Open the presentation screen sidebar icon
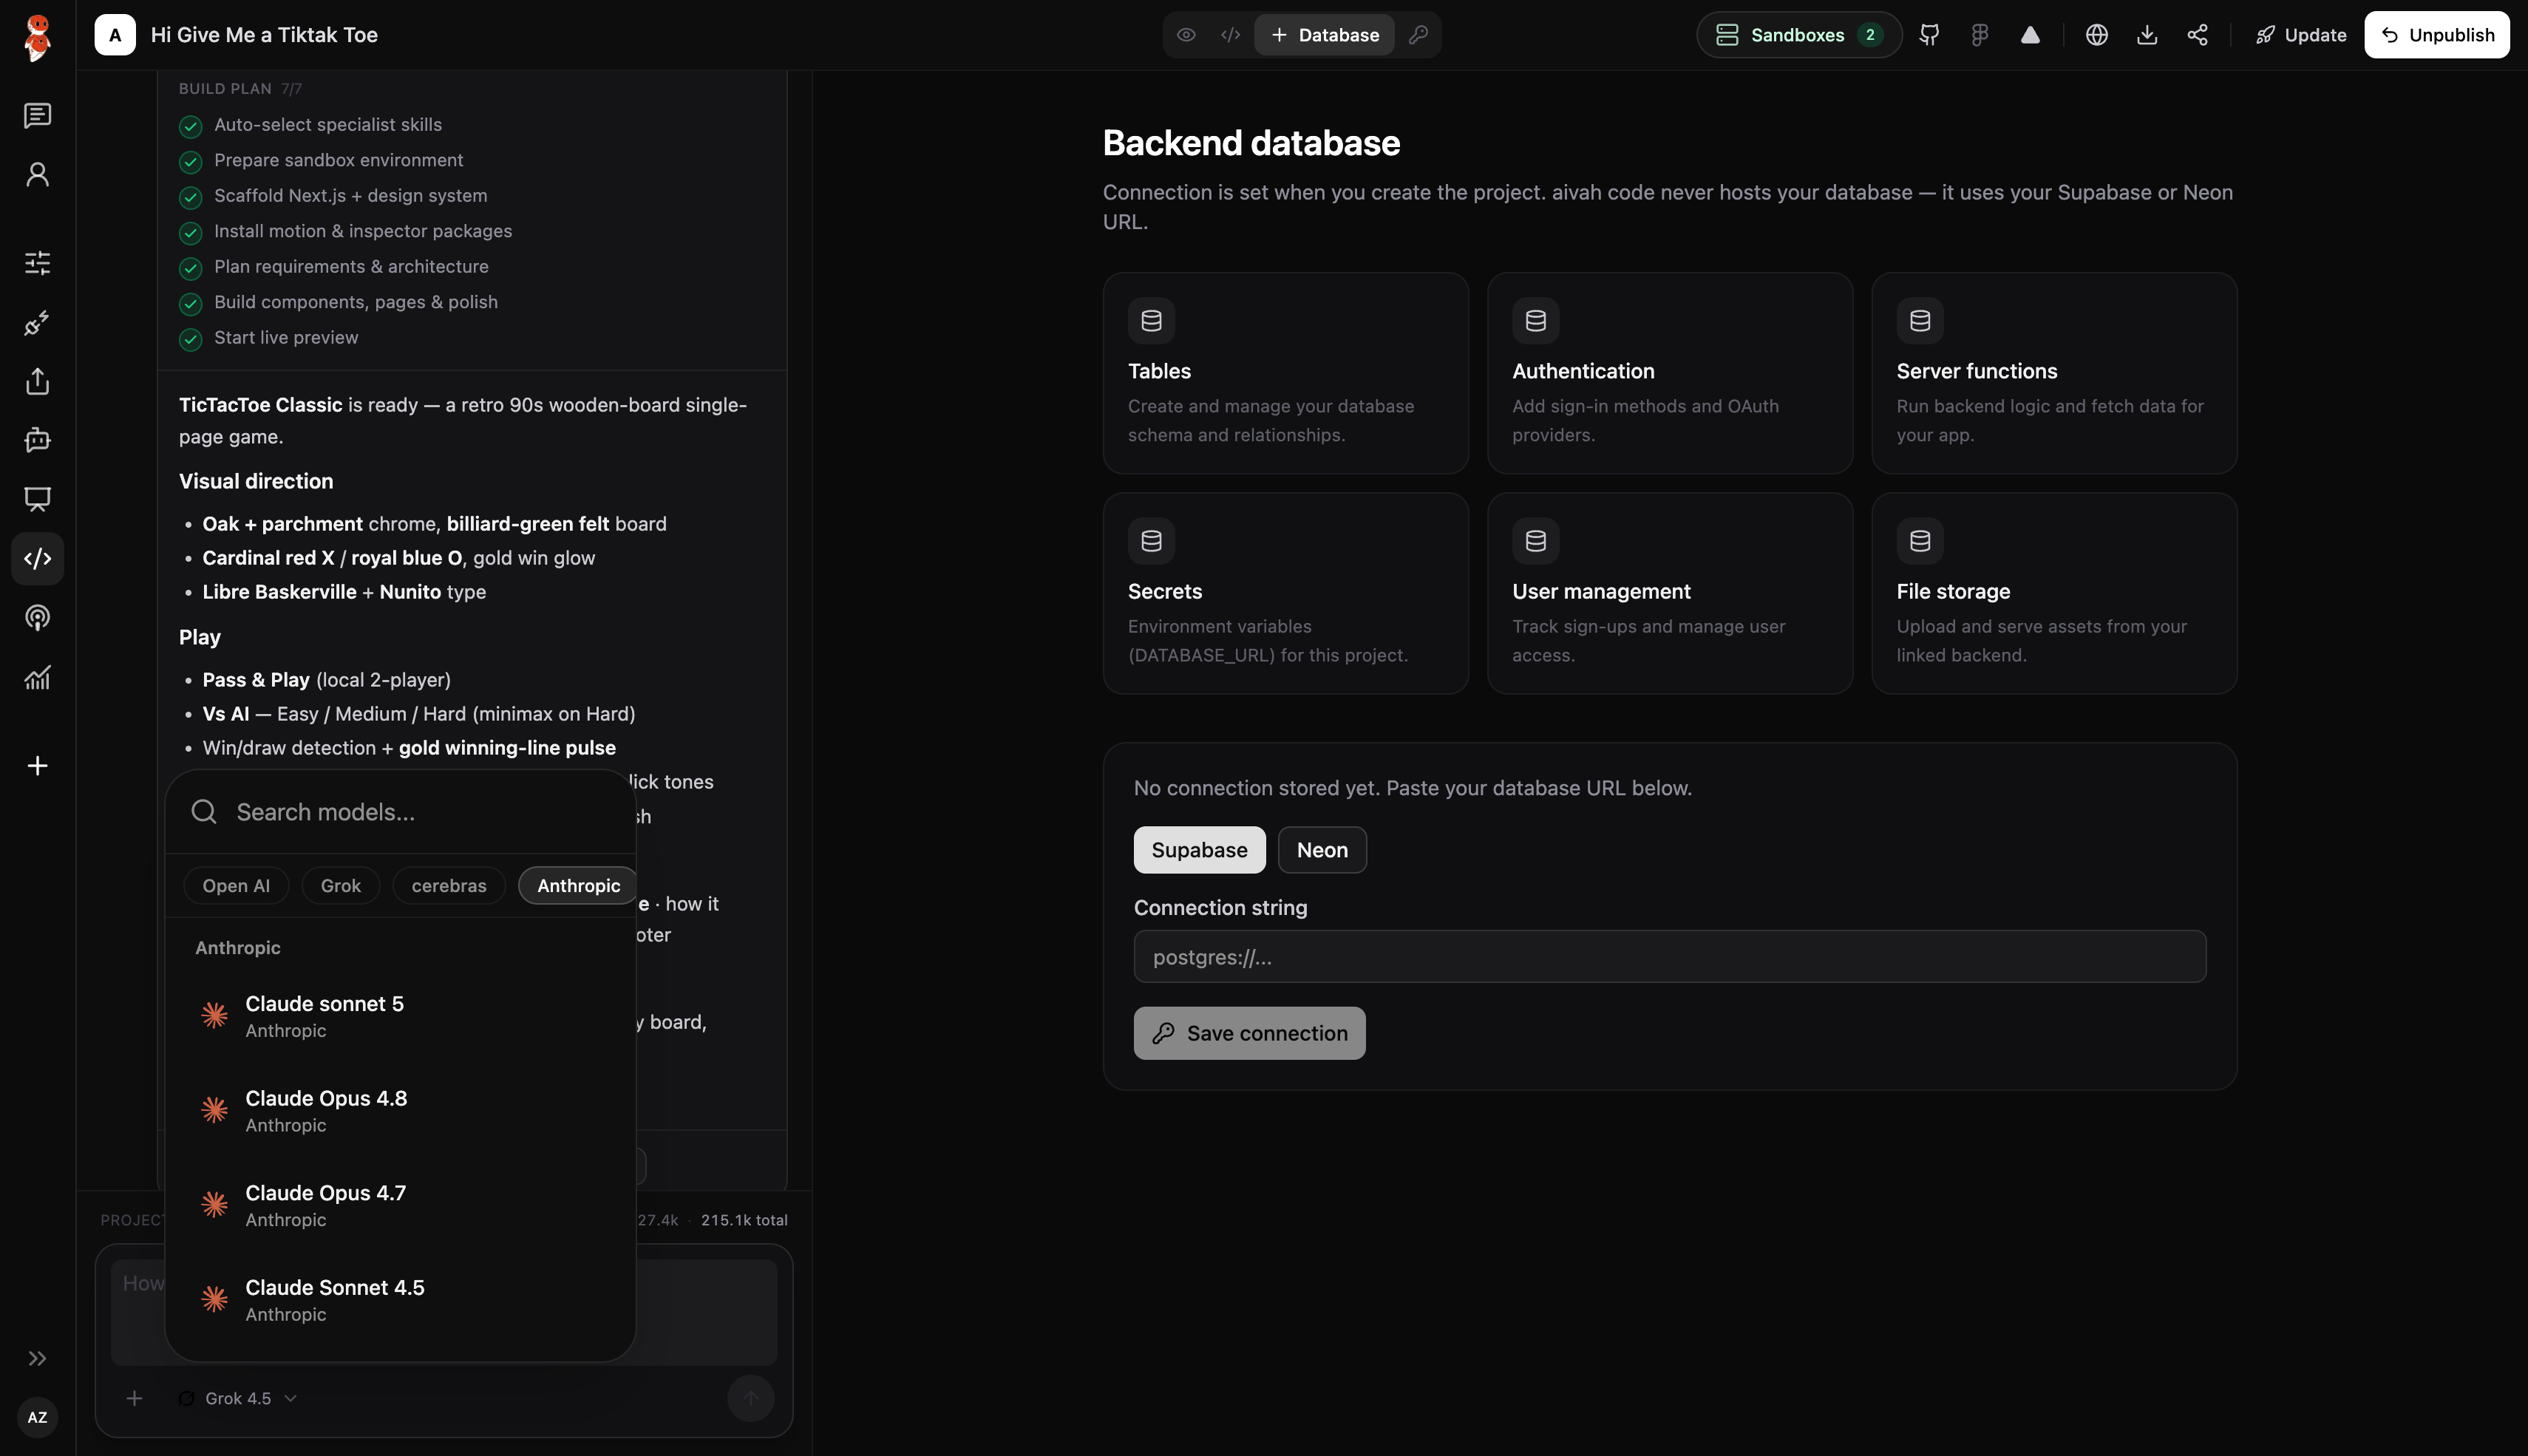Image resolution: width=2528 pixels, height=1456 pixels. [x=37, y=499]
